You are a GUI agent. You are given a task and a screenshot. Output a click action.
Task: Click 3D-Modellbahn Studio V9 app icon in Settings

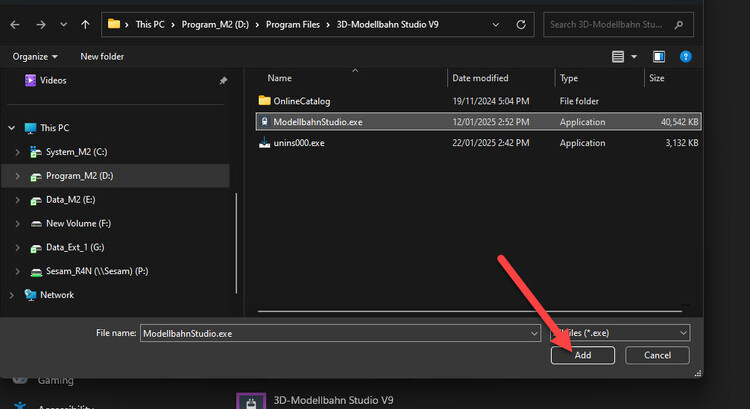(251, 402)
